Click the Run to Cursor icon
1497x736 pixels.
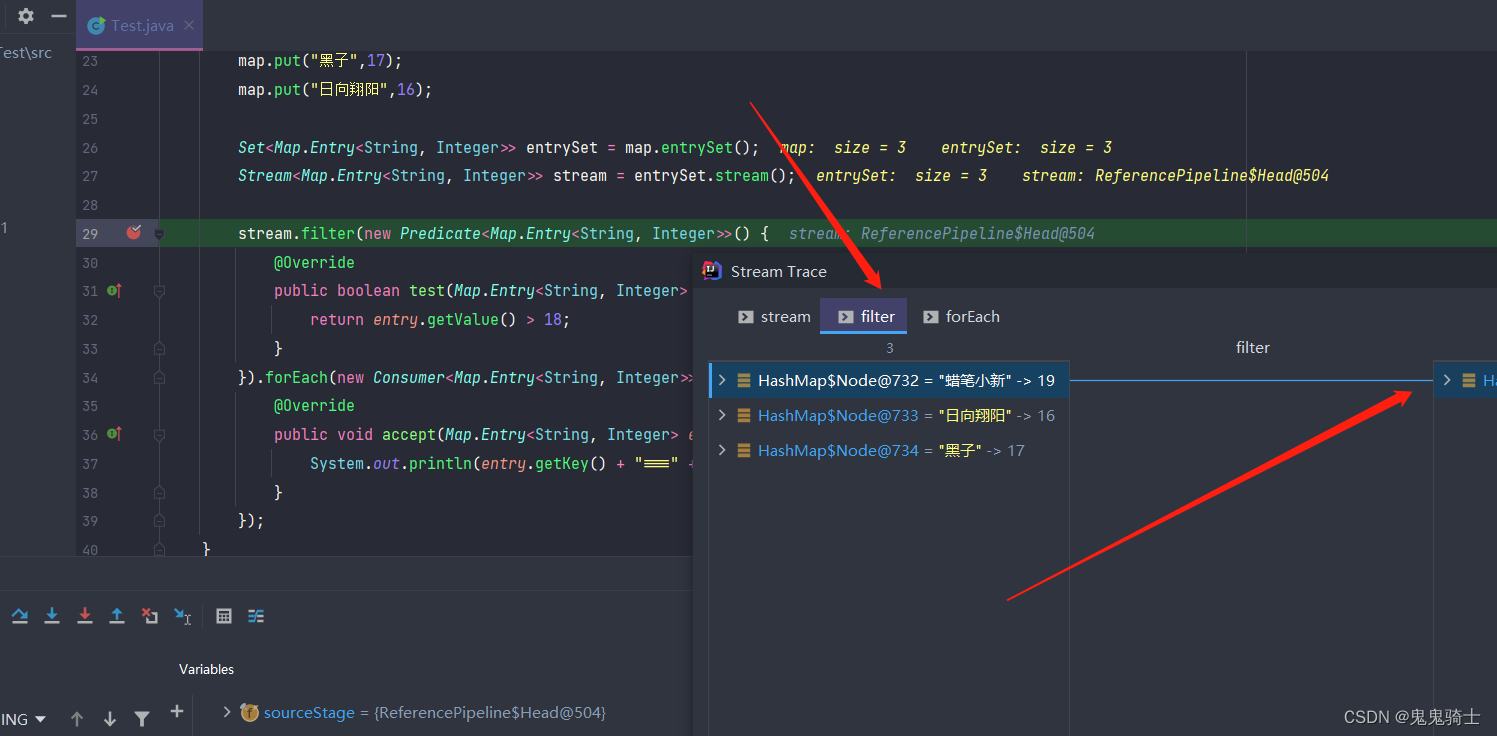[x=183, y=616]
